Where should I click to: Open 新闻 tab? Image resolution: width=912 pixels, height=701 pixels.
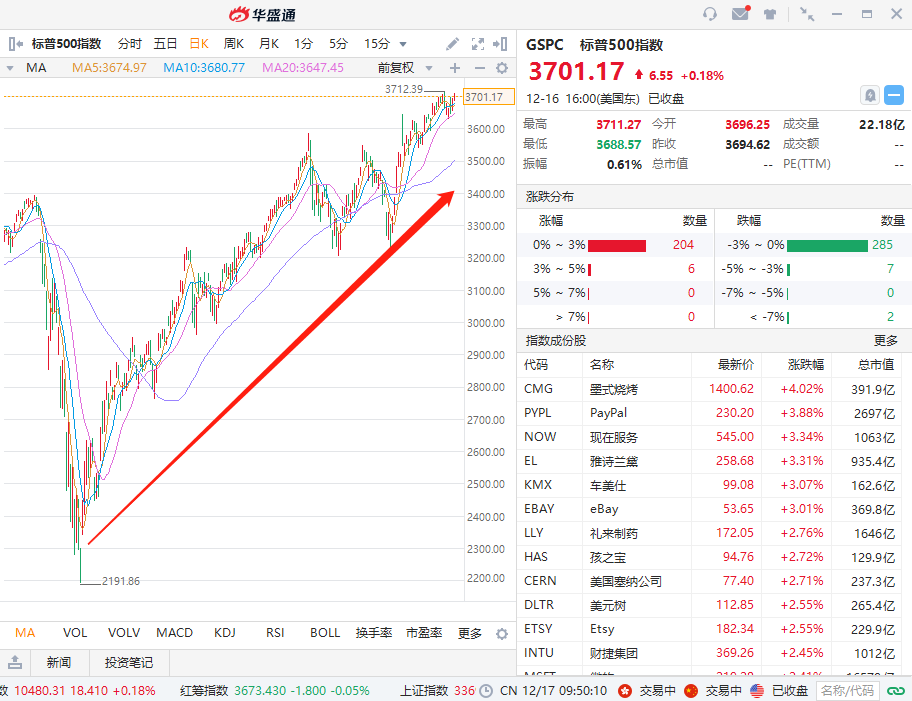[59, 663]
